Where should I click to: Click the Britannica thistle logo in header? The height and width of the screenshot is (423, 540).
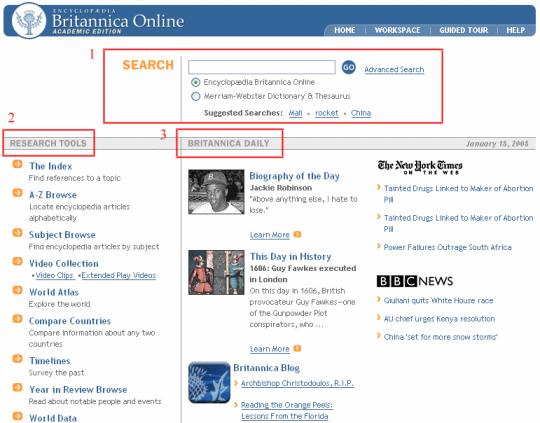29,21
